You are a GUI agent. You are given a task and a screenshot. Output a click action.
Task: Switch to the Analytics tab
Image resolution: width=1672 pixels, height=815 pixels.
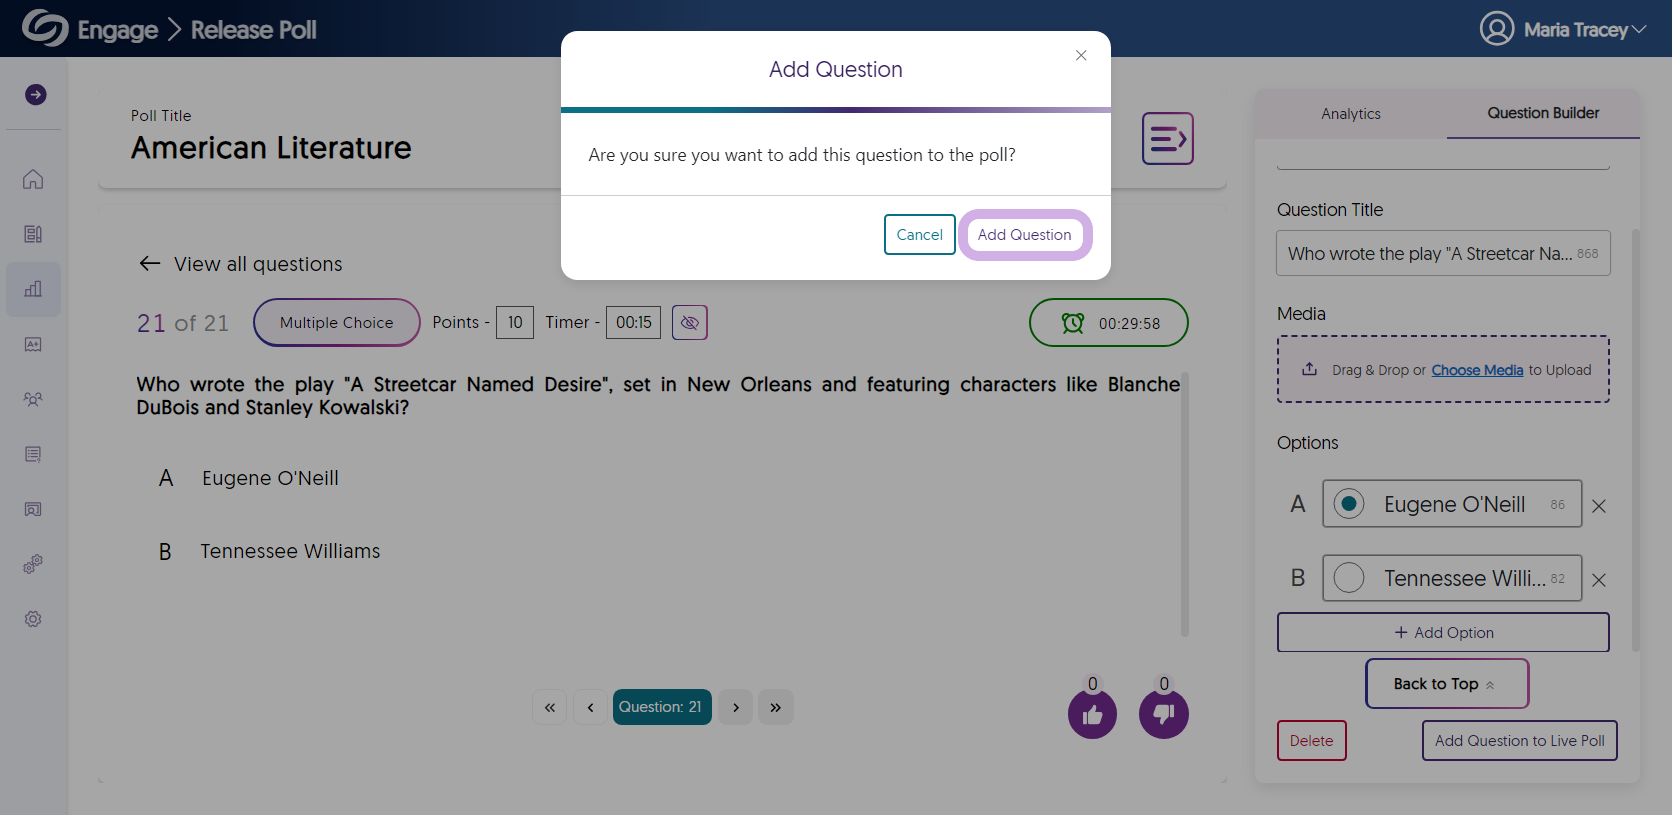click(1351, 114)
